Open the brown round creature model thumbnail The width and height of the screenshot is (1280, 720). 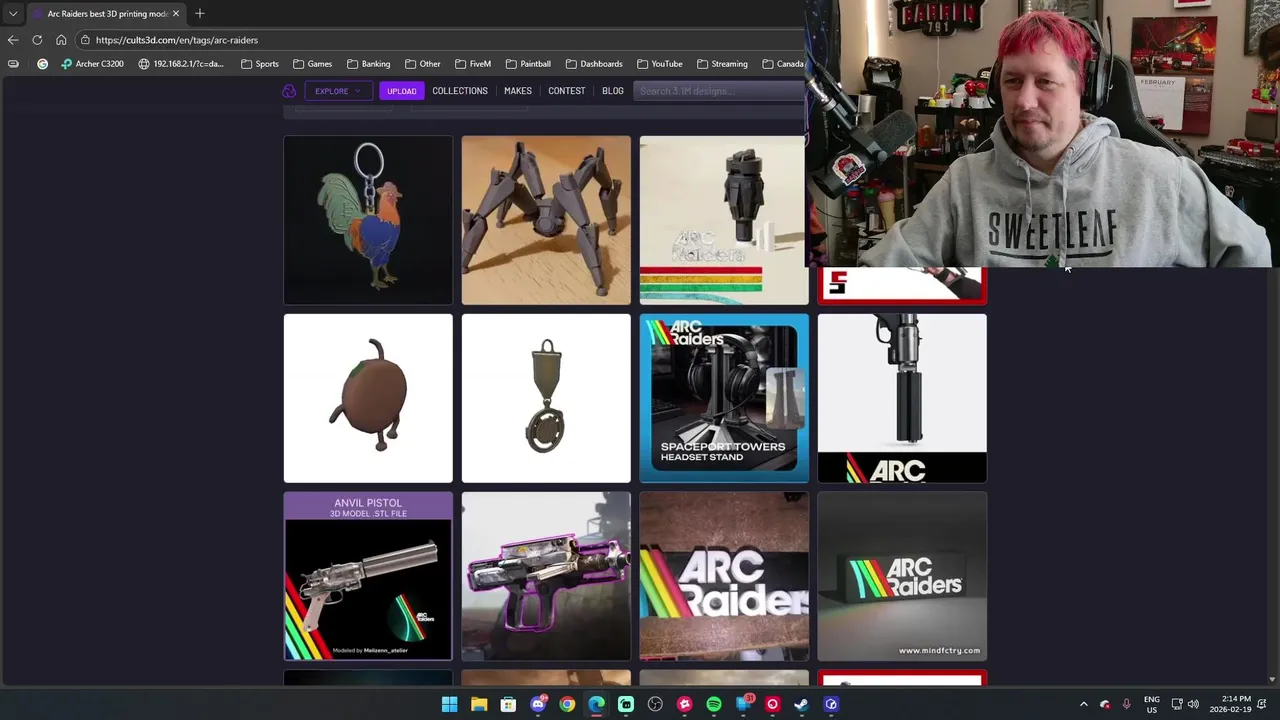tap(368, 398)
